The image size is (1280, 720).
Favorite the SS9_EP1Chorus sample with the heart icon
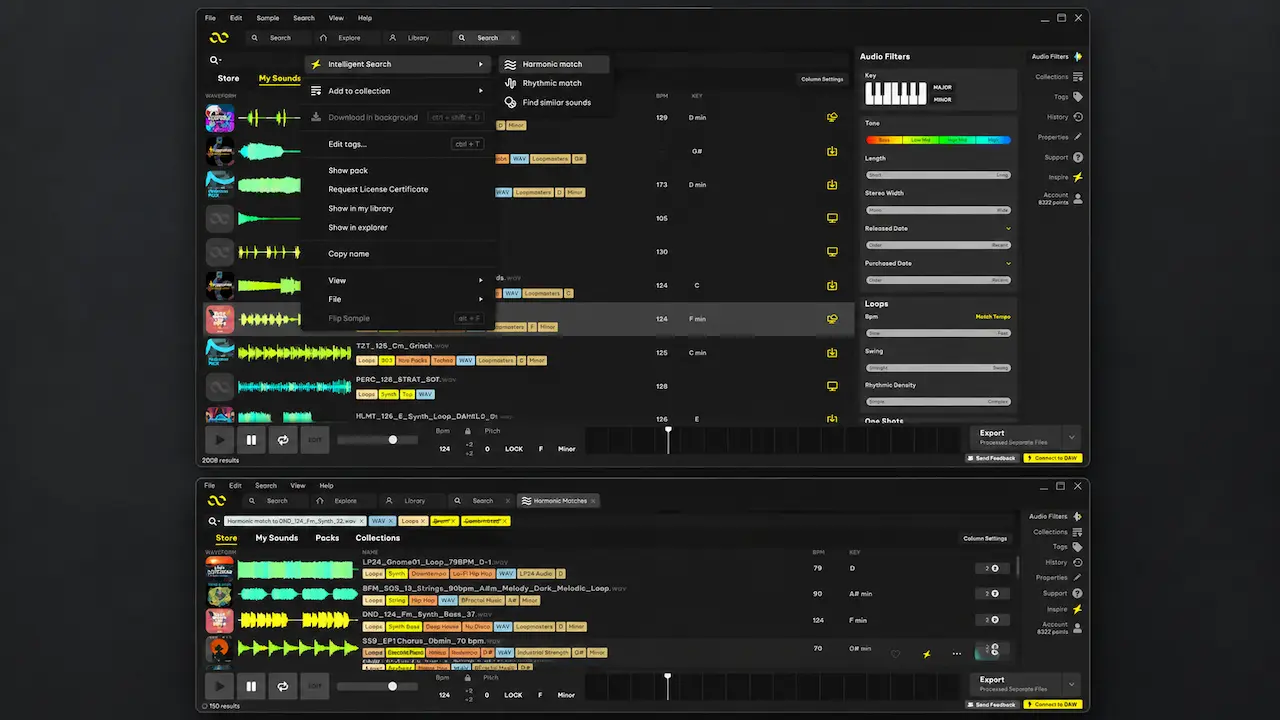click(896, 654)
